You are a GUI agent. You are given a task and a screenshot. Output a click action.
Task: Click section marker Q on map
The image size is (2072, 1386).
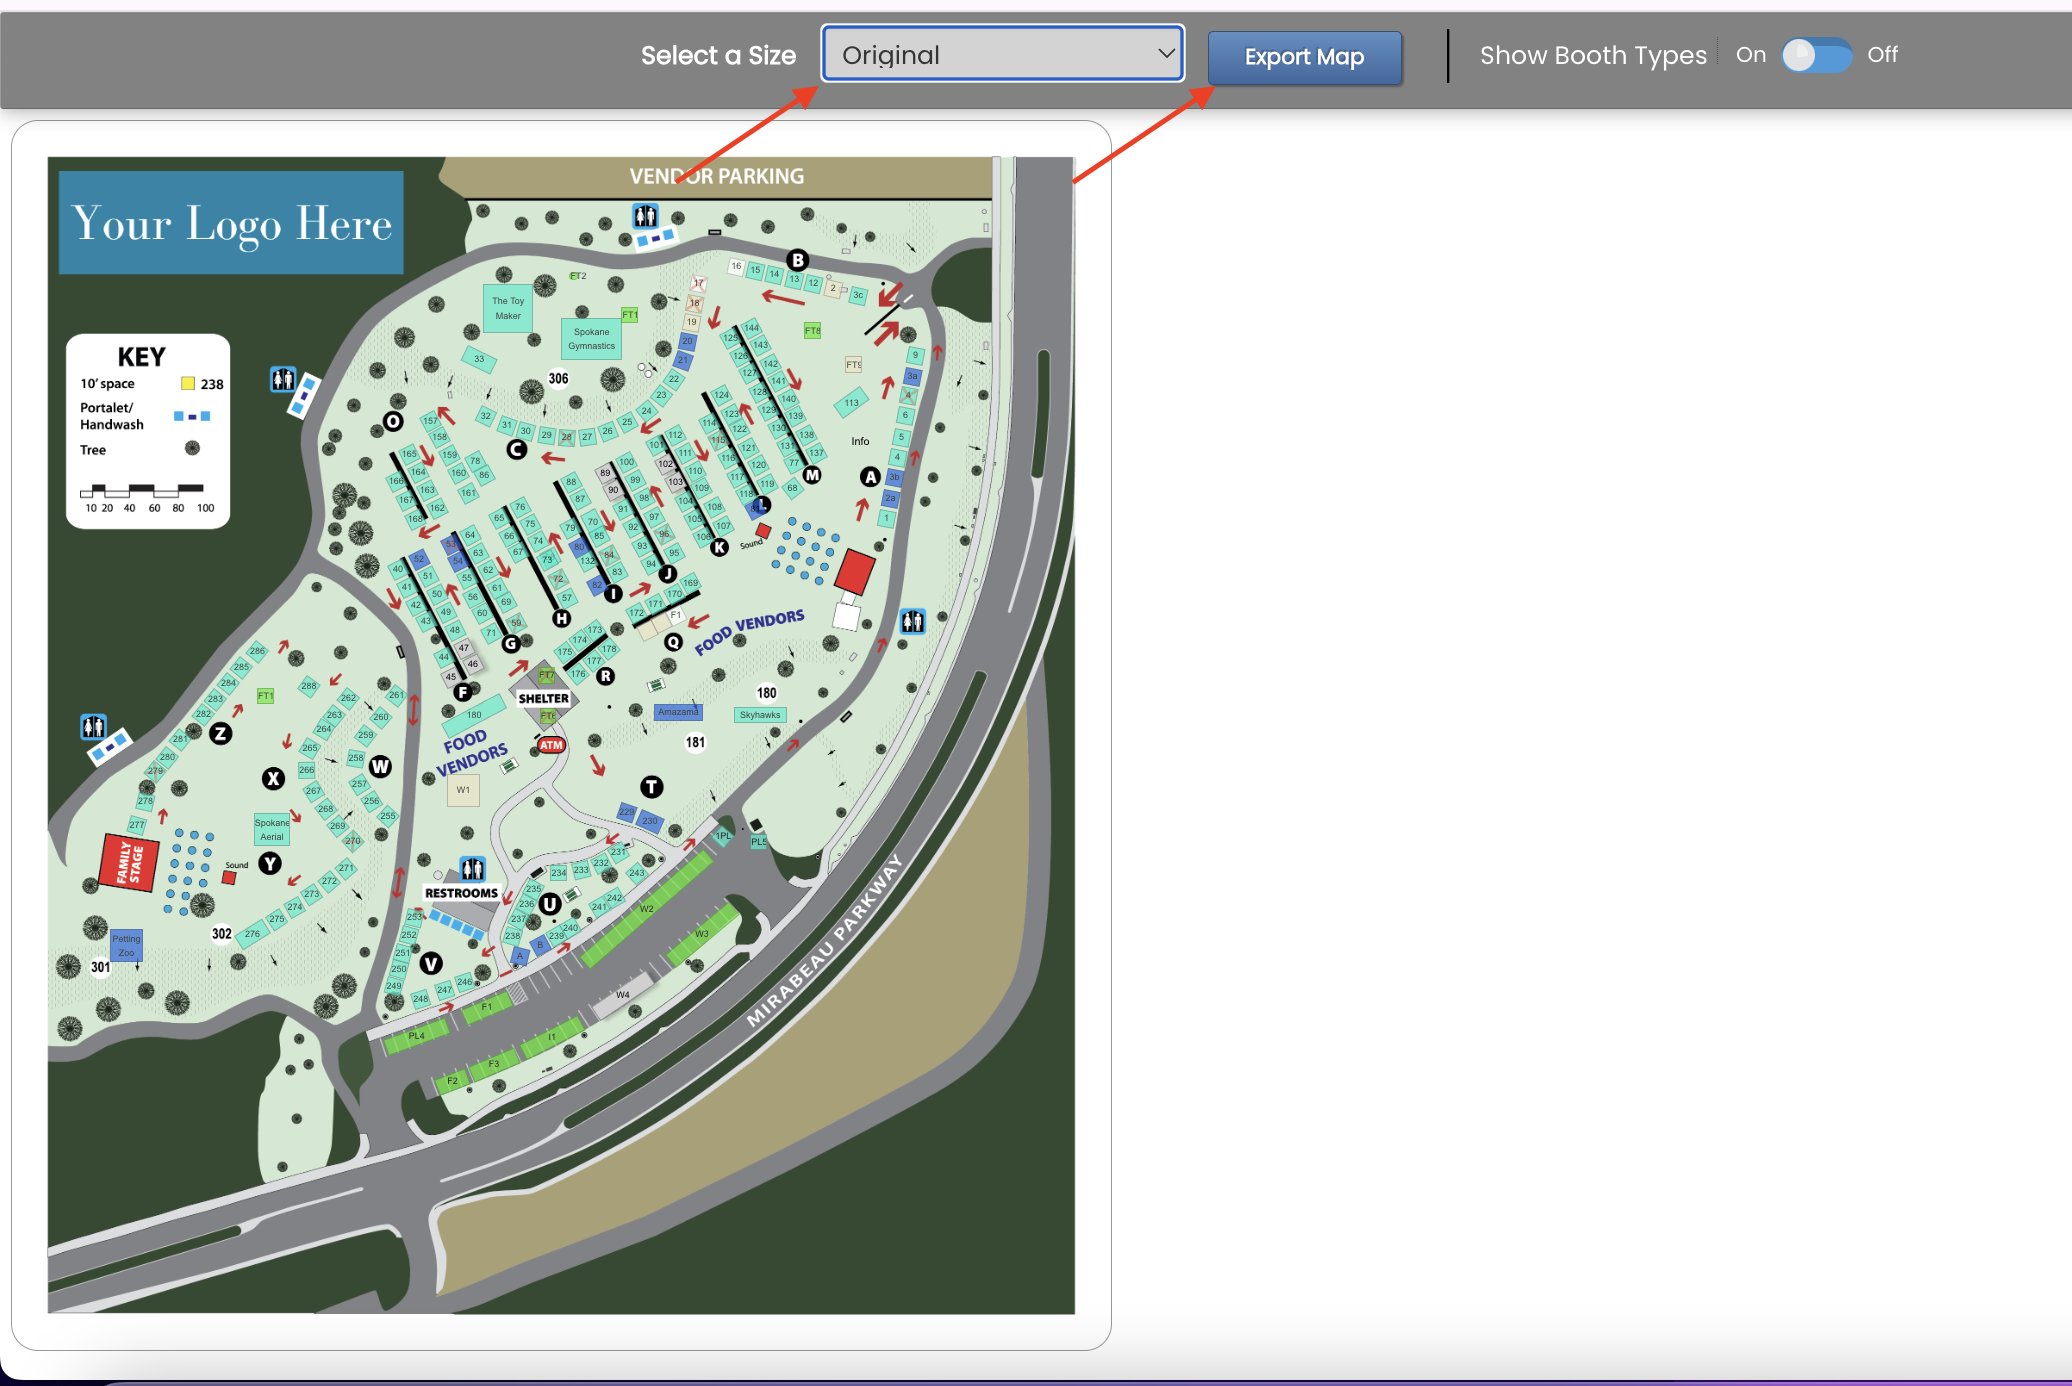click(x=673, y=642)
